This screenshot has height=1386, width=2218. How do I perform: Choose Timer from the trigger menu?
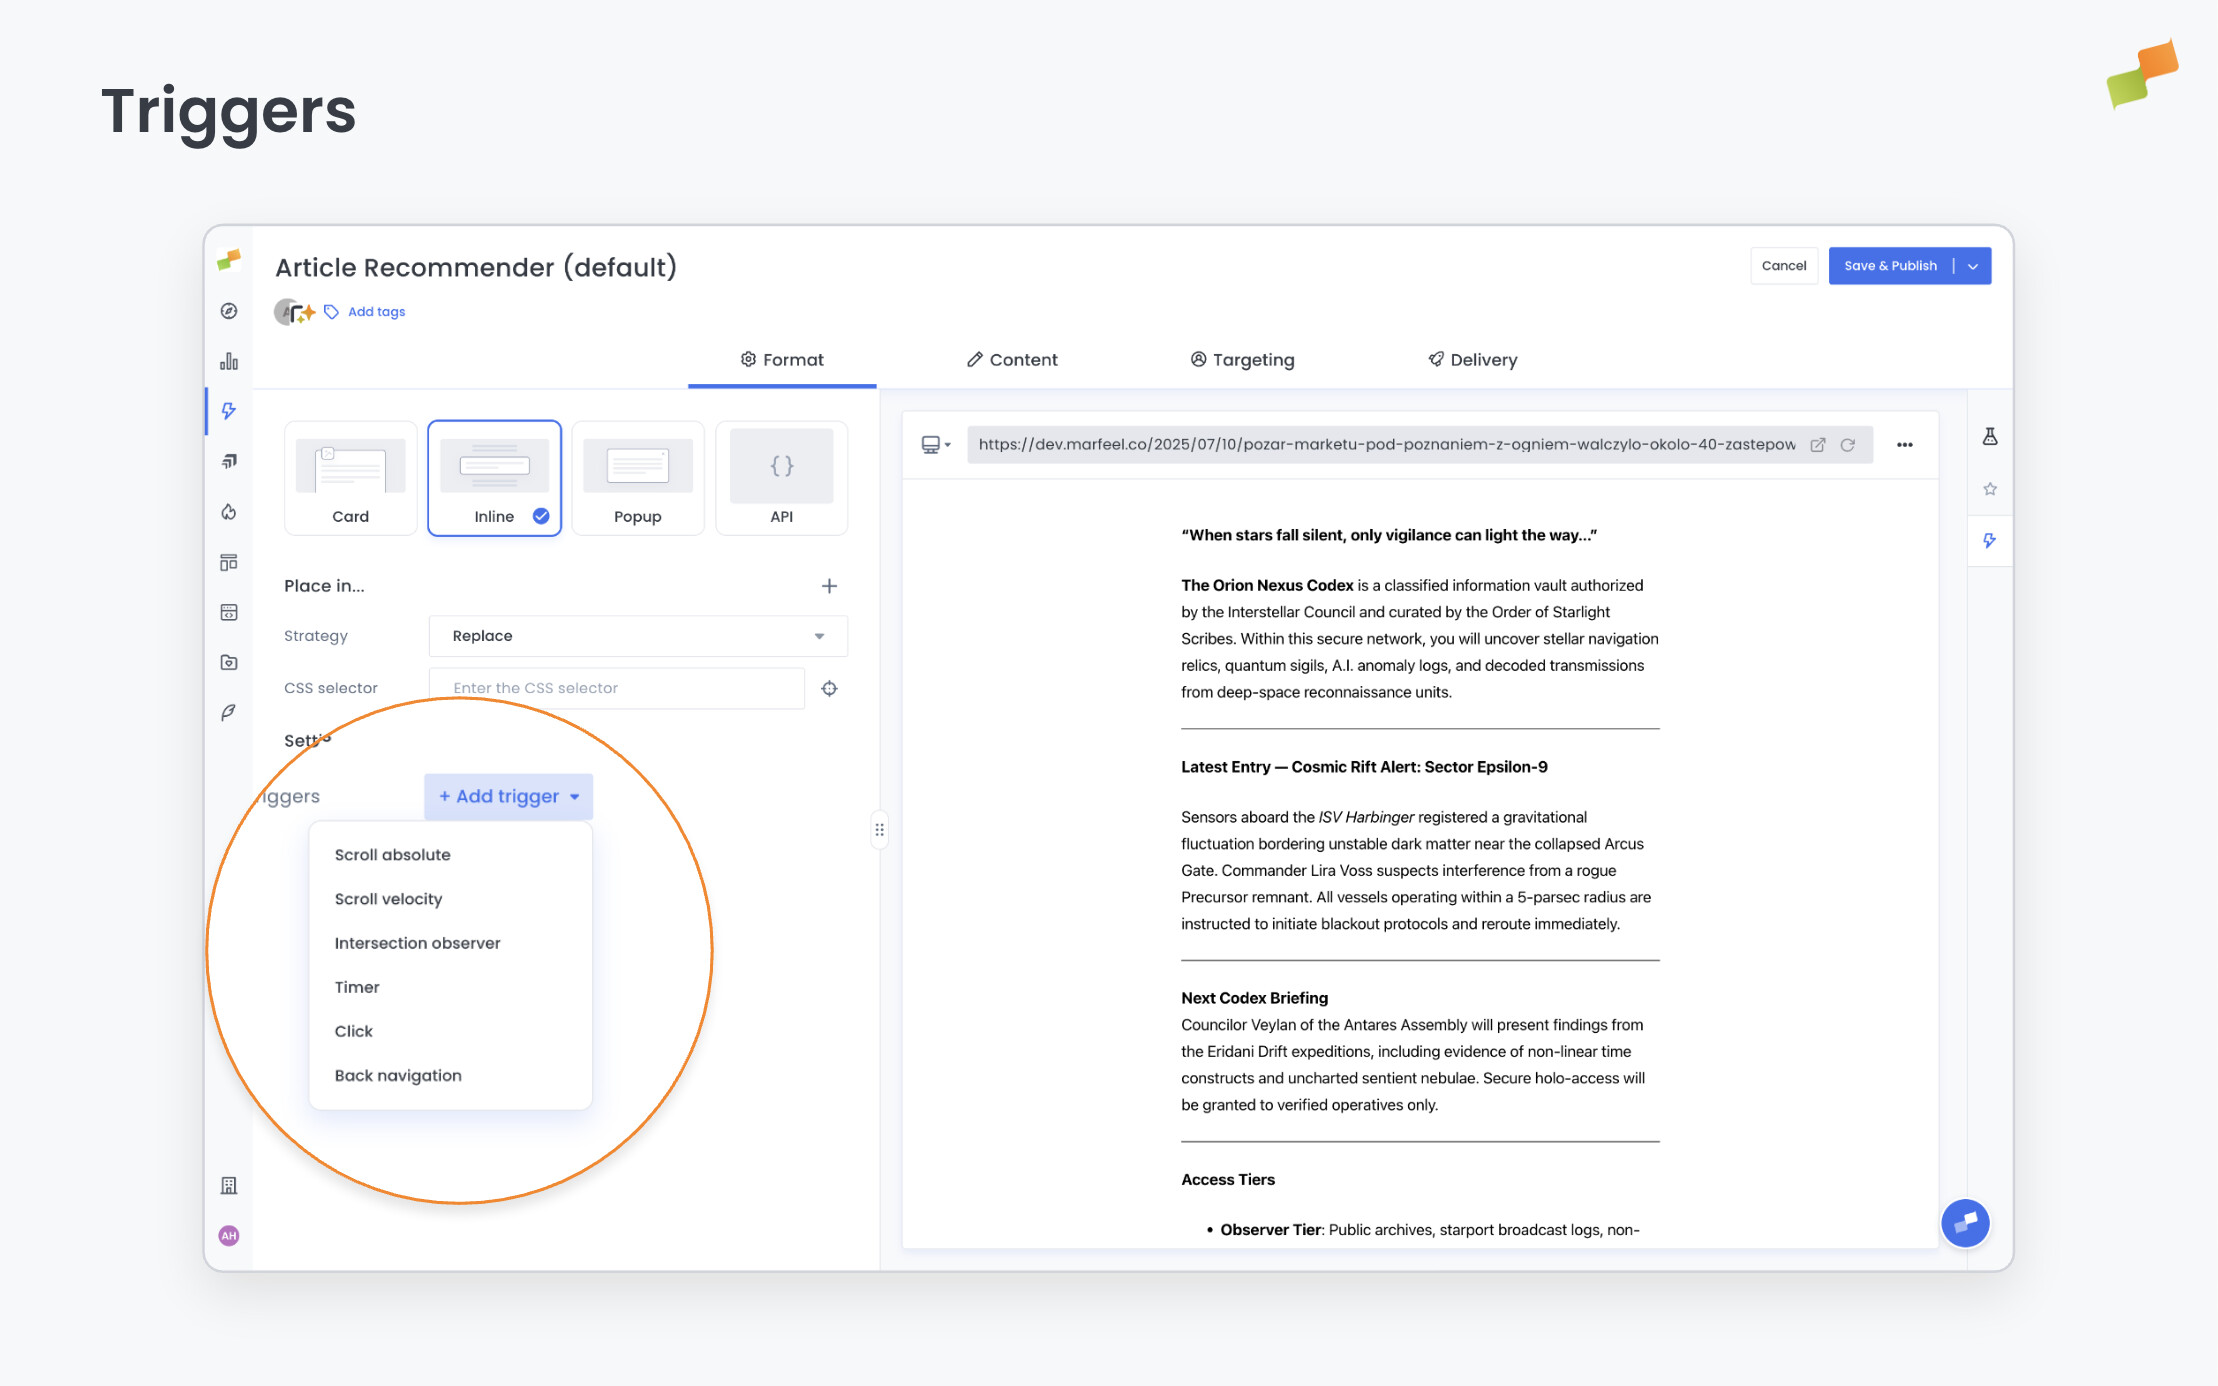(x=357, y=987)
